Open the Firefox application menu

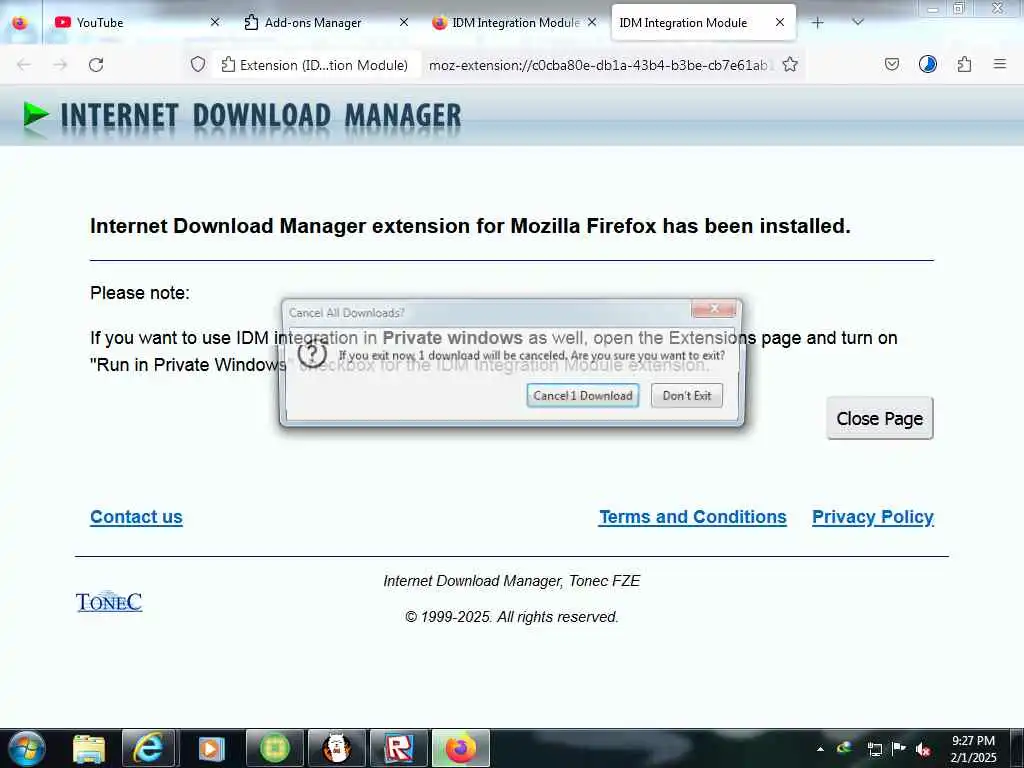(999, 64)
